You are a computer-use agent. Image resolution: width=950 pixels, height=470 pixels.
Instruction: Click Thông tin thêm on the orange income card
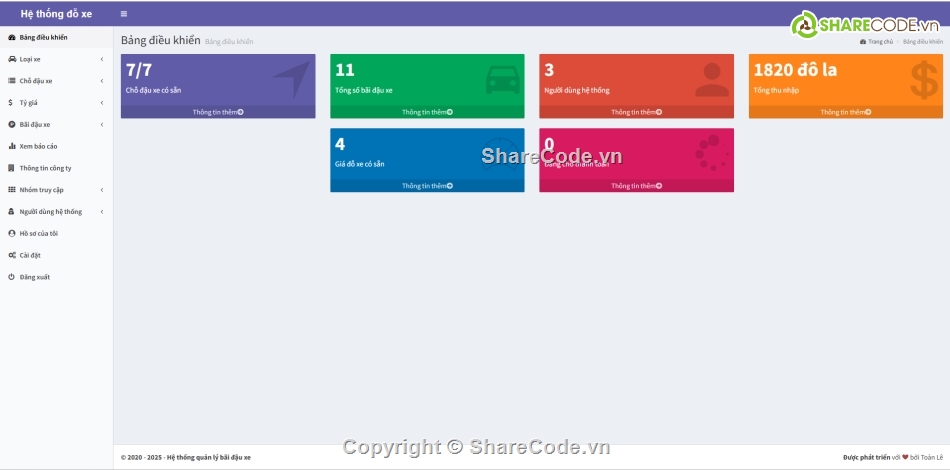(x=846, y=112)
